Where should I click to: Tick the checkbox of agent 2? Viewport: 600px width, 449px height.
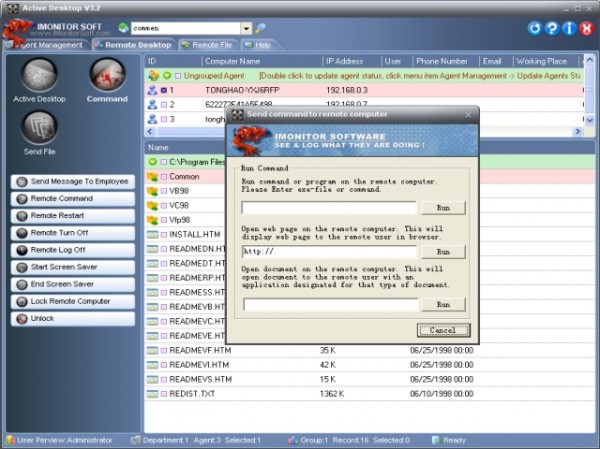tap(164, 104)
